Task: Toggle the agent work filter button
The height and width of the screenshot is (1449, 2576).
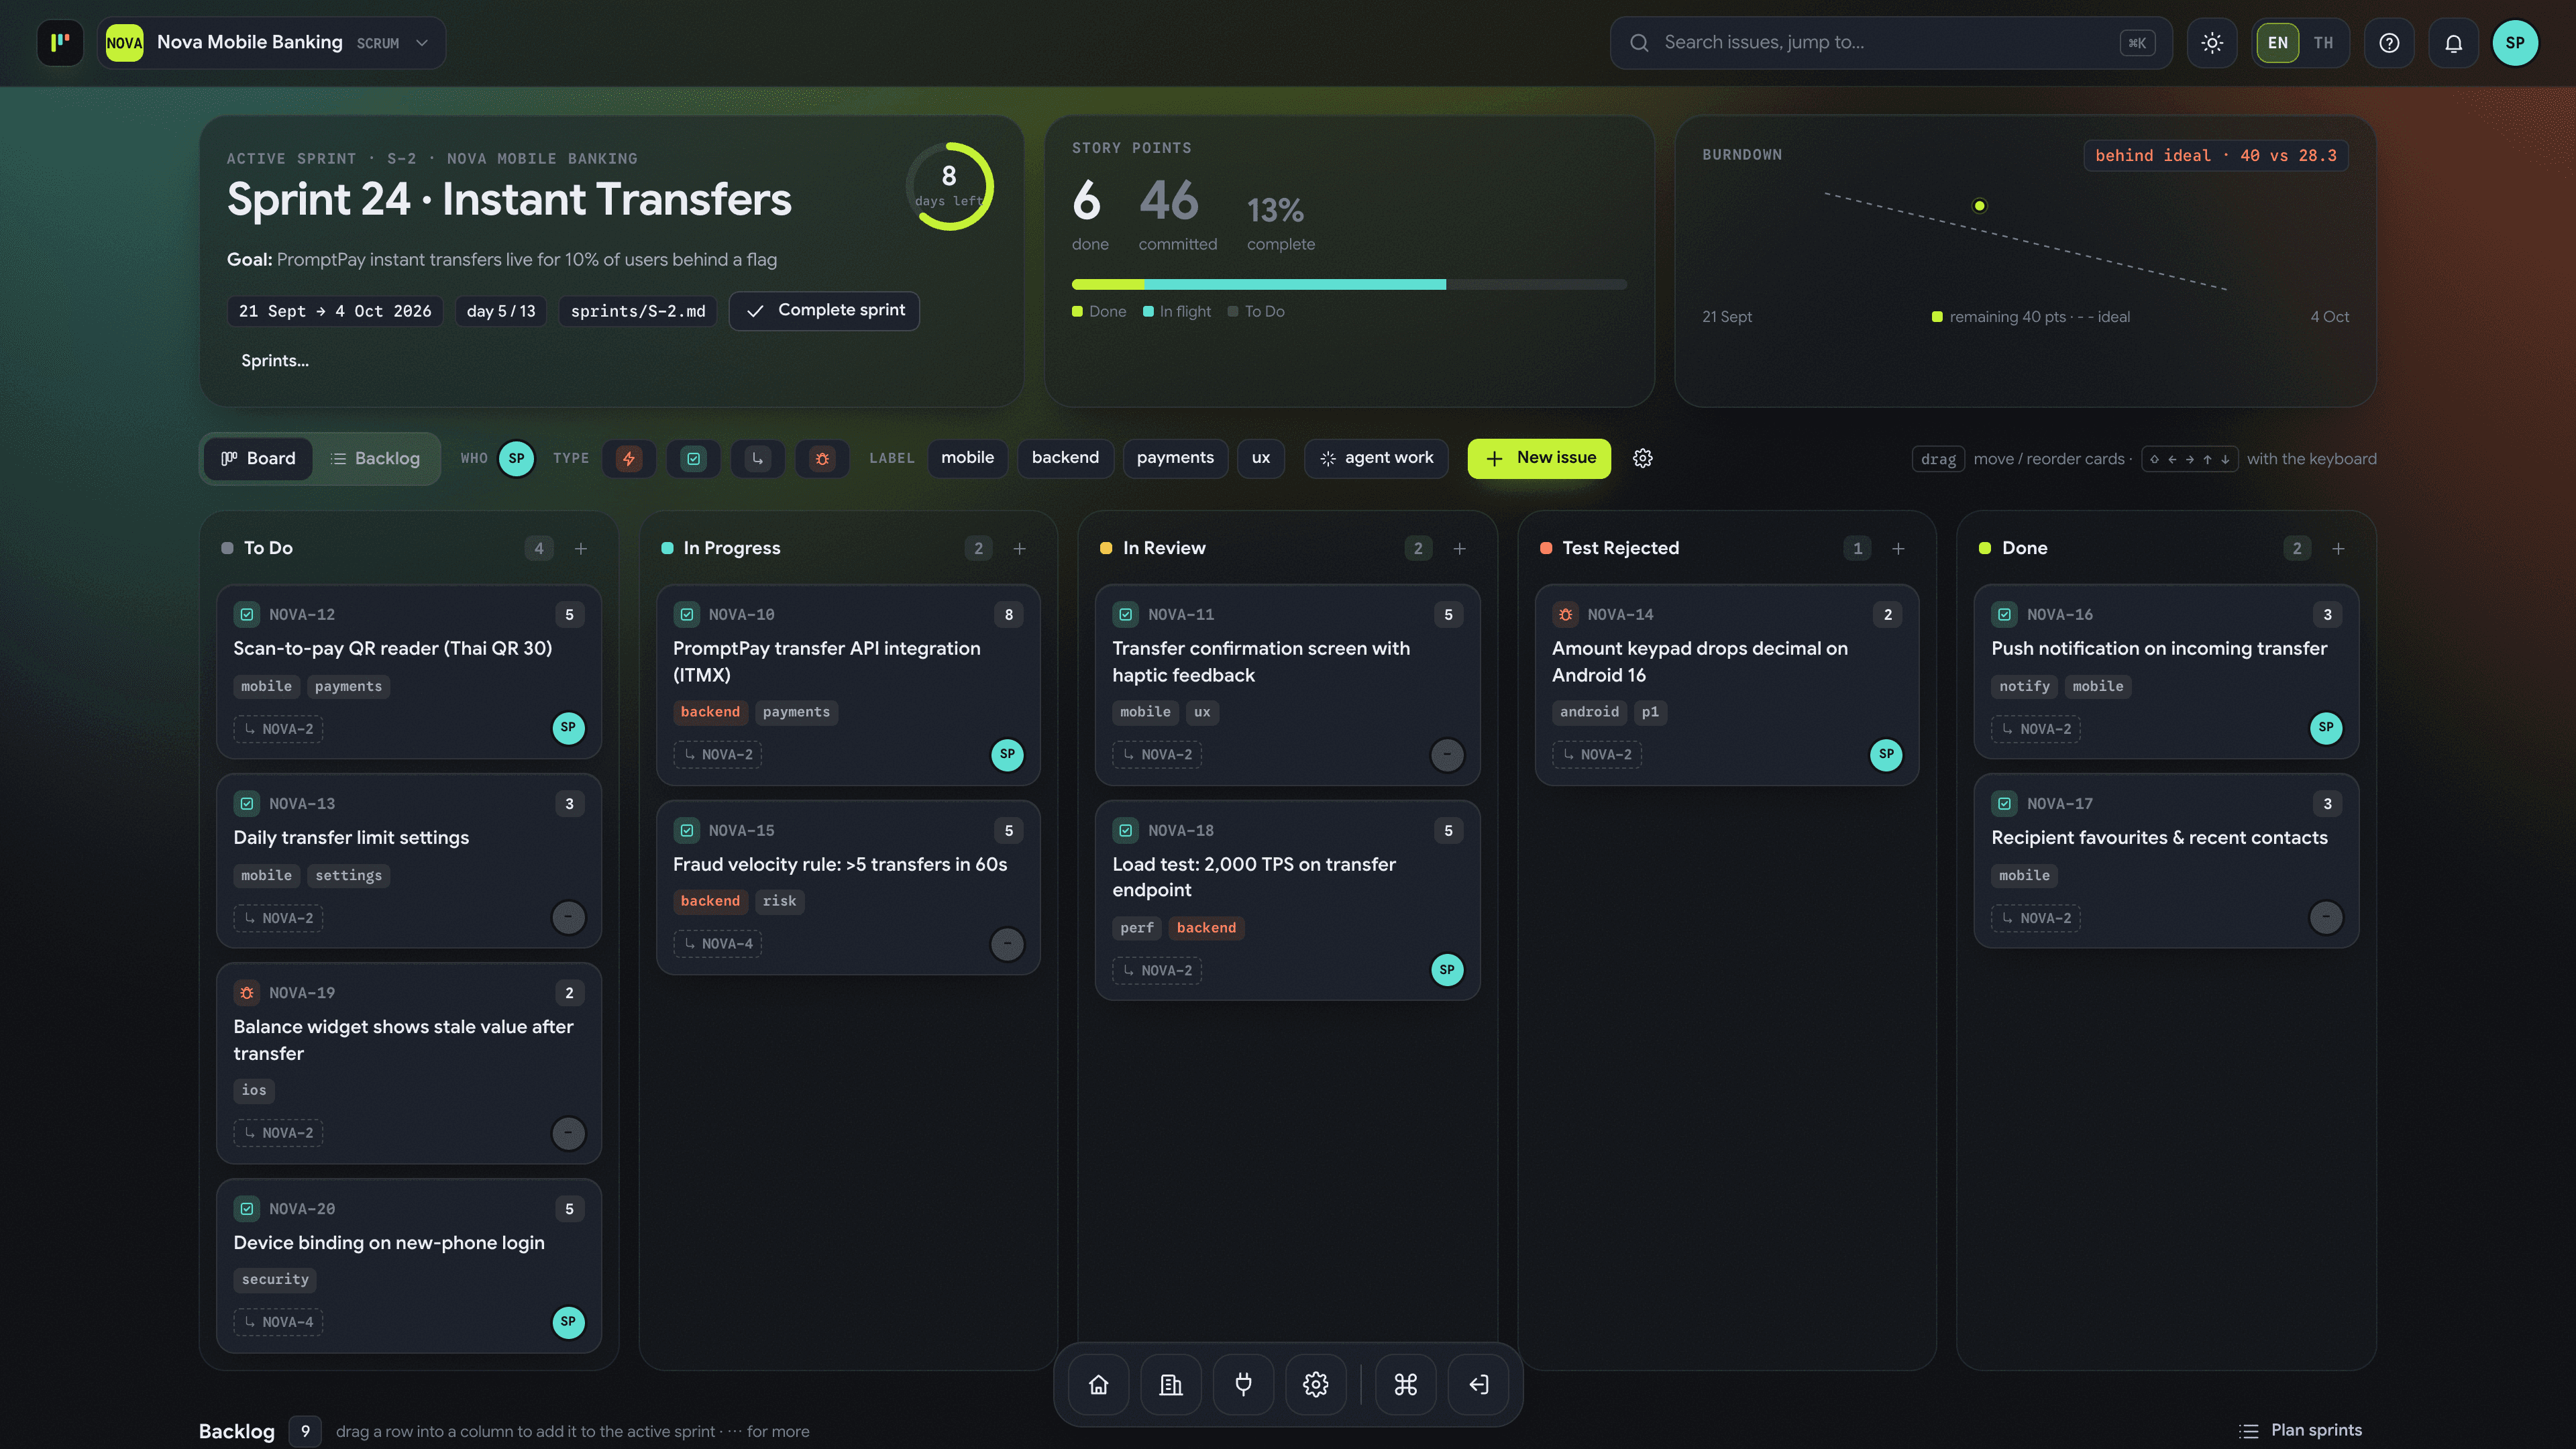Action: [1376, 458]
